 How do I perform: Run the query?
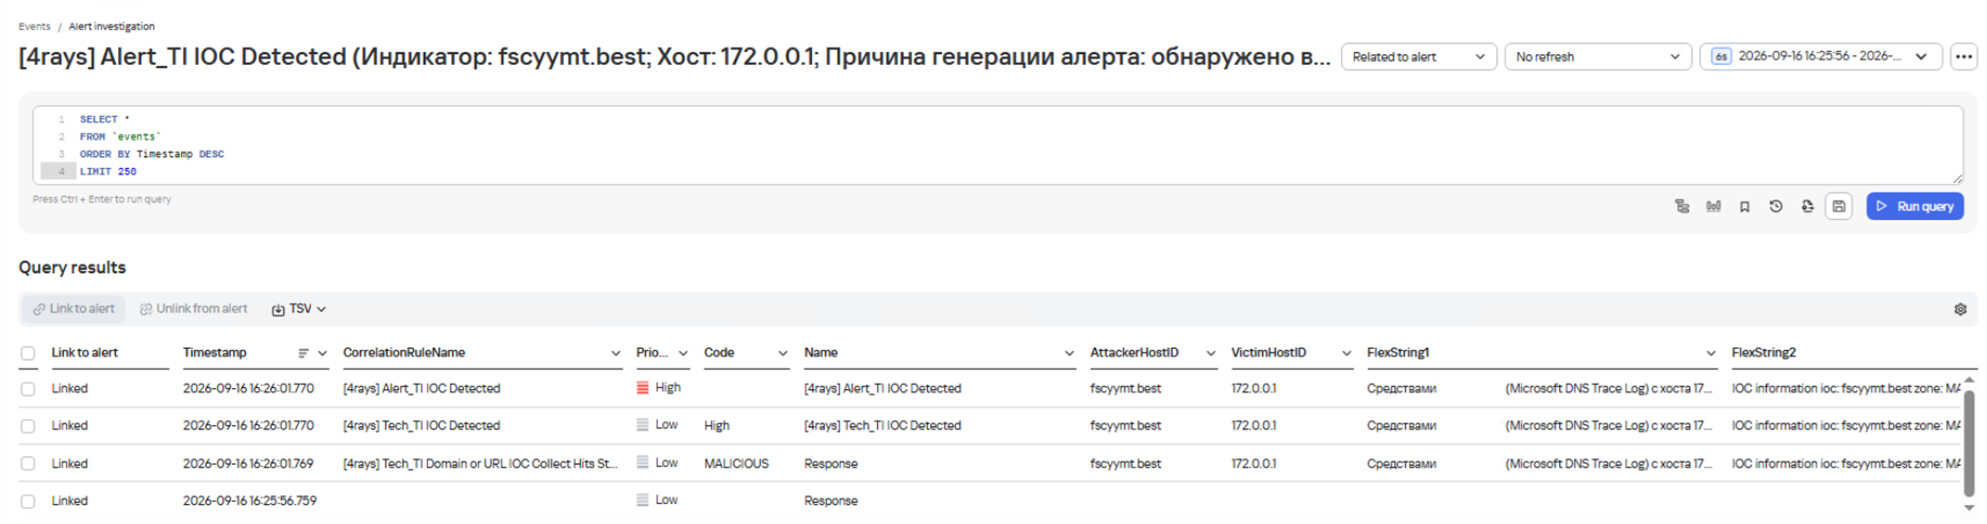[x=1914, y=206]
